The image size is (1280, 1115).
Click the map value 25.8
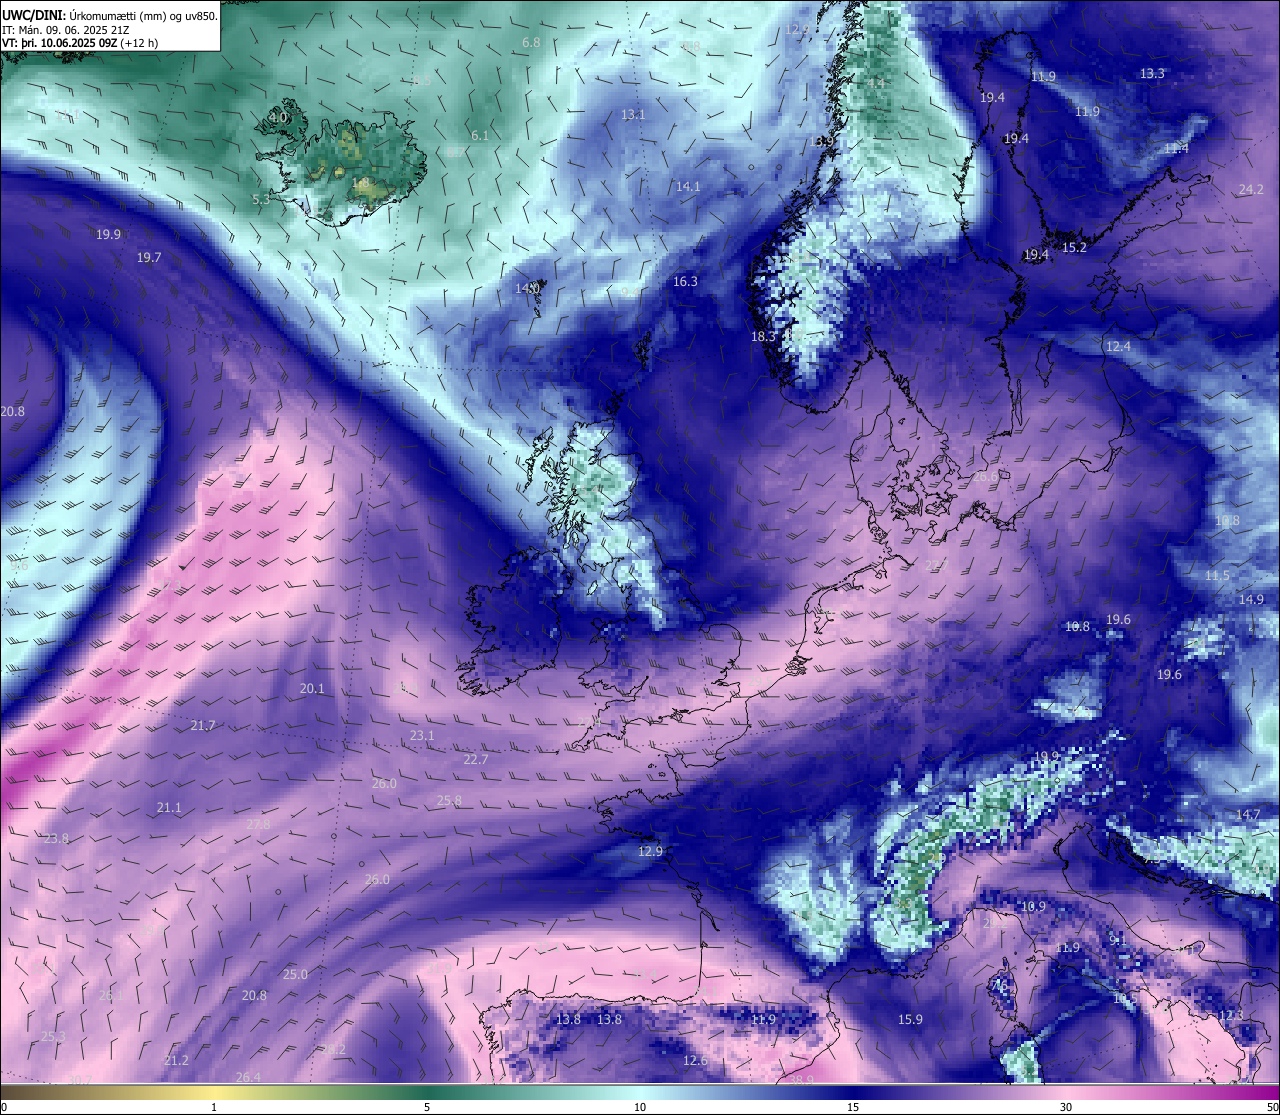[x=450, y=800]
